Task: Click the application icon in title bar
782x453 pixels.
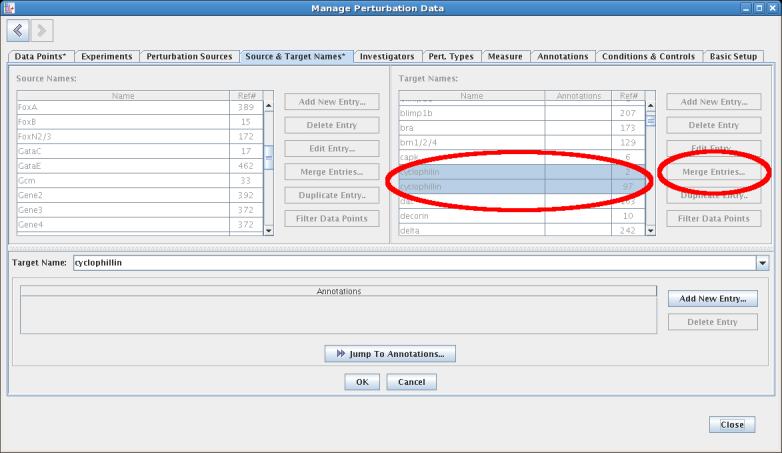Action: (9, 8)
